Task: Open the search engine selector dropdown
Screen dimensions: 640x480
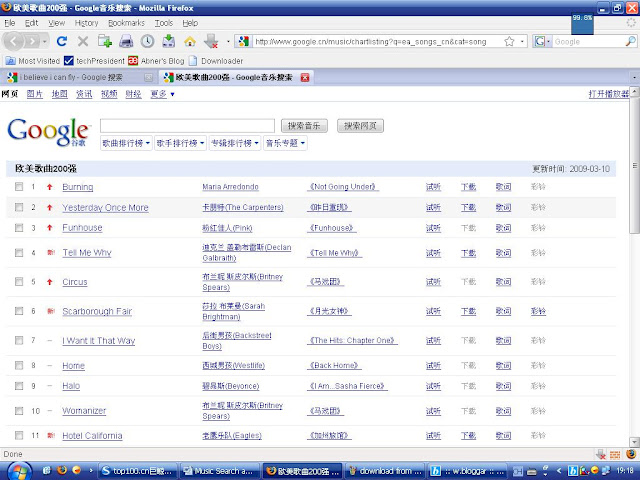Action: click(x=542, y=41)
